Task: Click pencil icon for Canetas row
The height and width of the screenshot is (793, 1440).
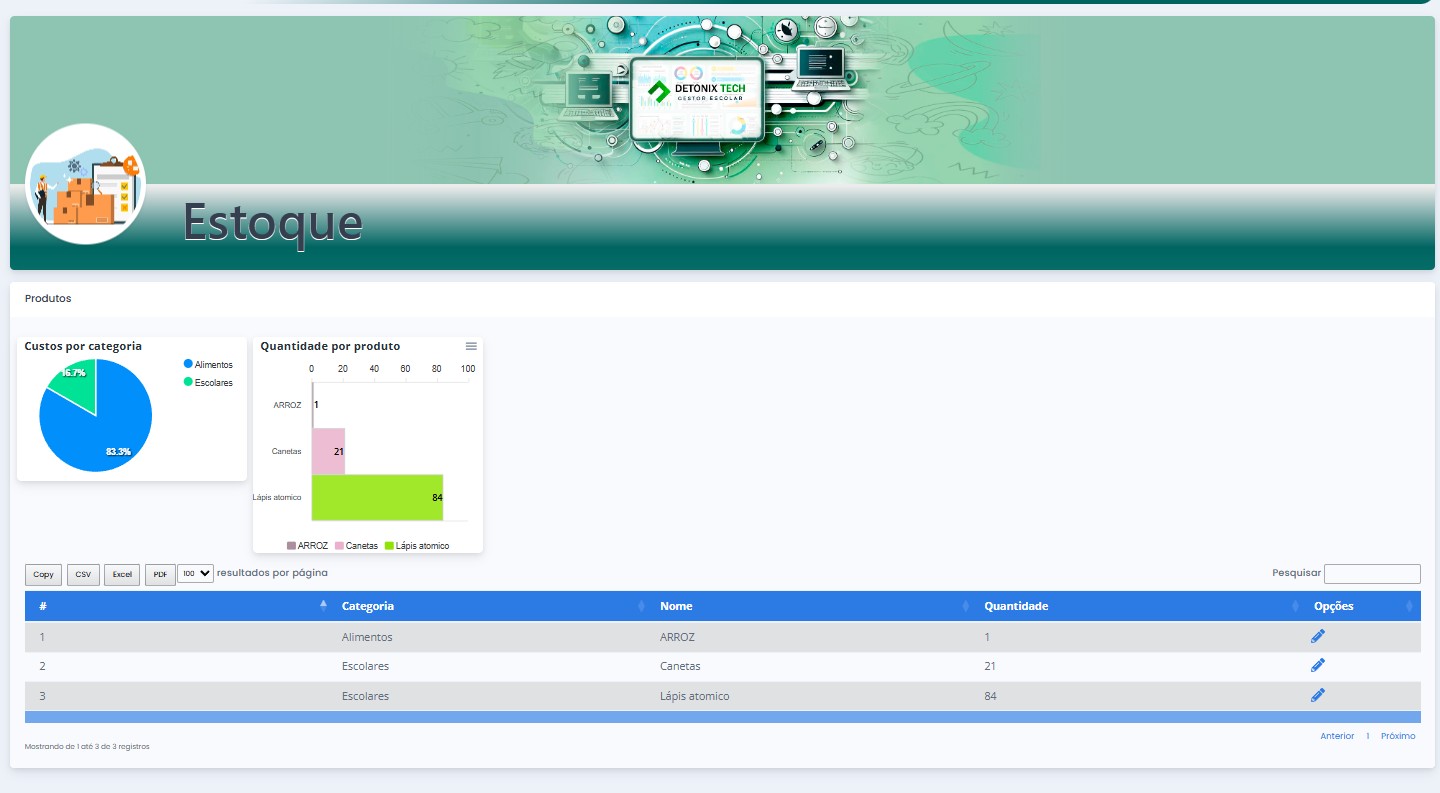Action: (x=1317, y=665)
